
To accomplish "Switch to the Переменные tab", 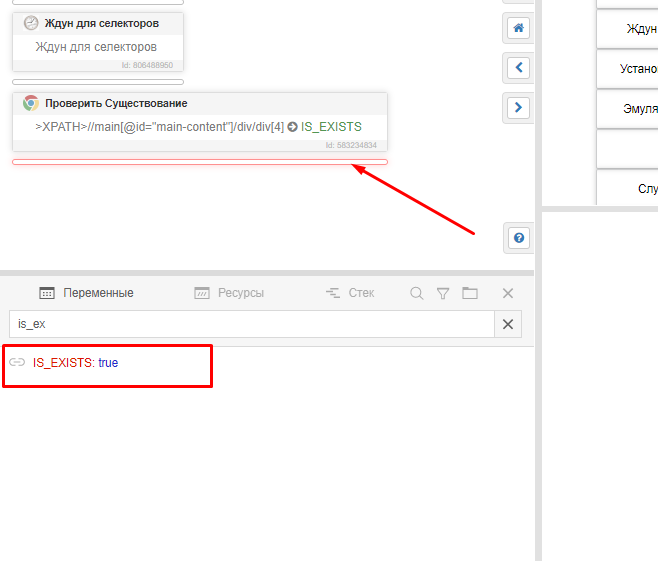I will coord(86,293).
